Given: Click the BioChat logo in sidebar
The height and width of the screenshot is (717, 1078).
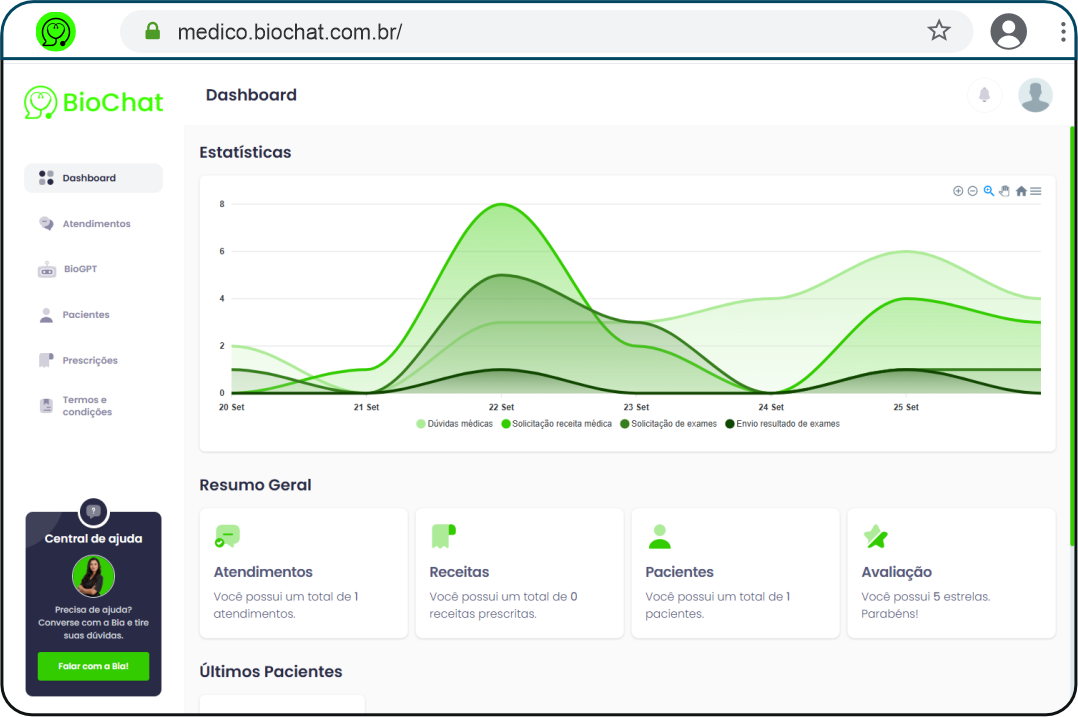Looking at the screenshot, I should (94, 102).
